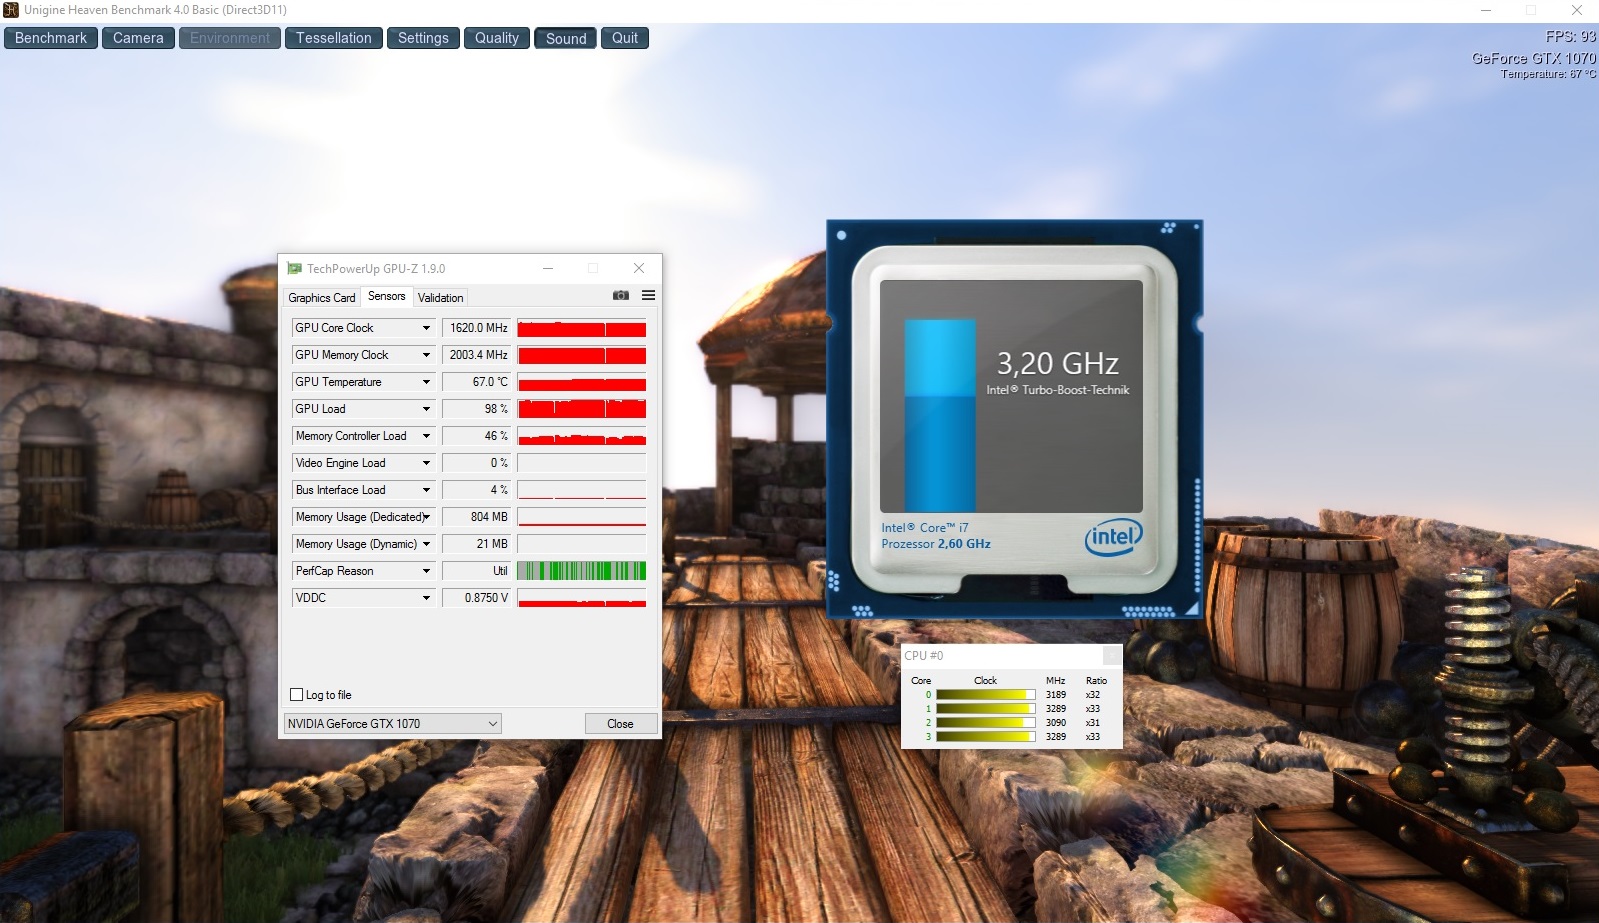1599x923 pixels.
Task: Click the 1620.0 MHz core clock value
Action: [477, 328]
